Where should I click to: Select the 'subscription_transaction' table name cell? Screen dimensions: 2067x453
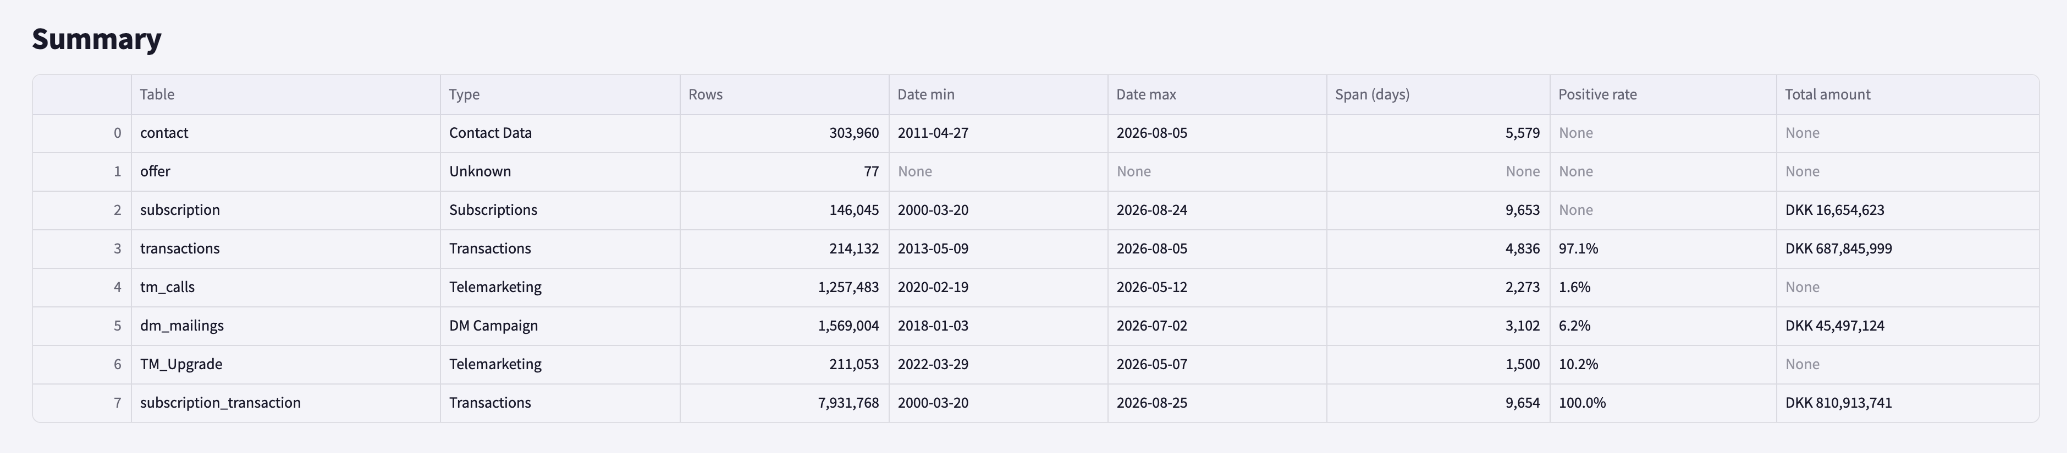pos(286,402)
